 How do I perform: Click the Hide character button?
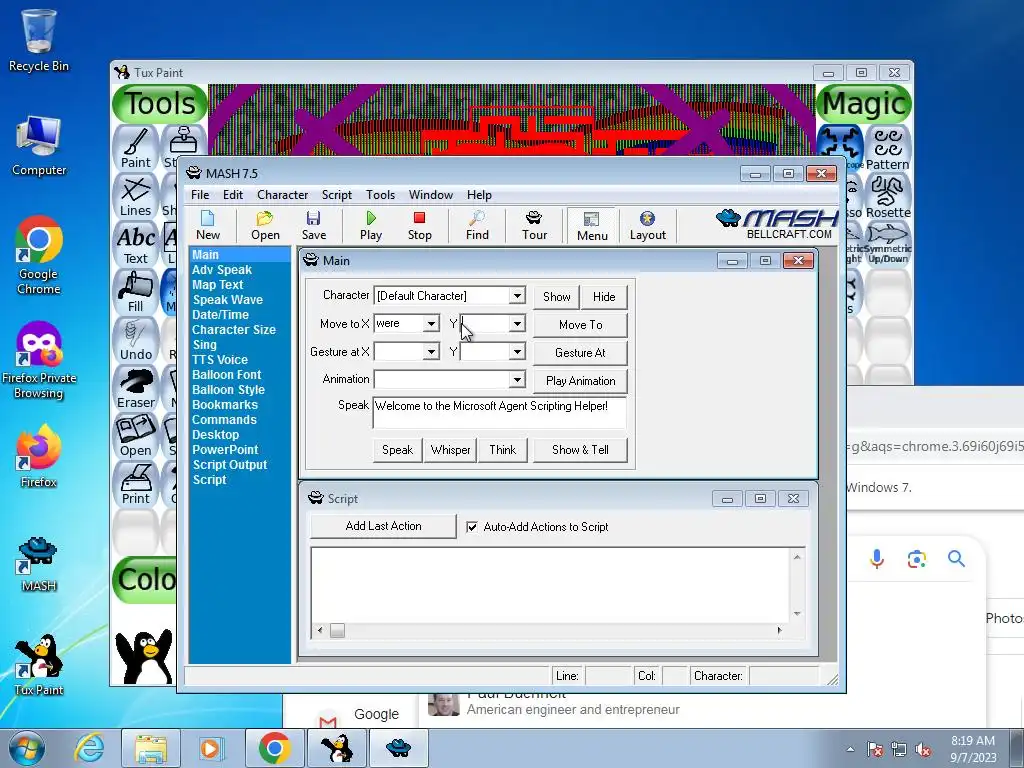pyautogui.click(x=604, y=296)
